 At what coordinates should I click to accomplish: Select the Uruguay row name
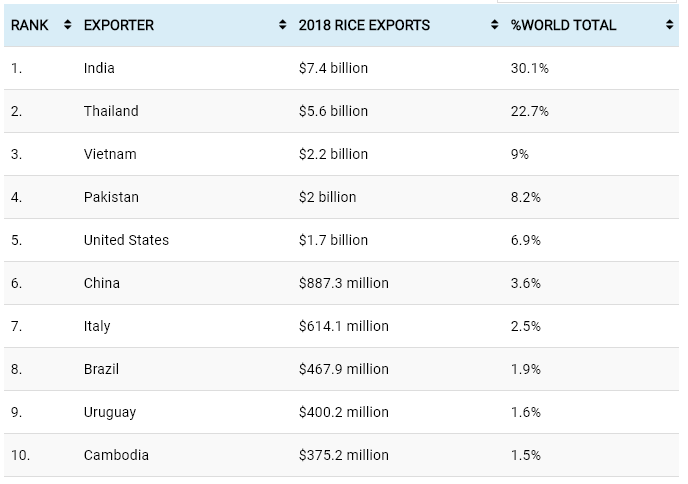(110, 412)
